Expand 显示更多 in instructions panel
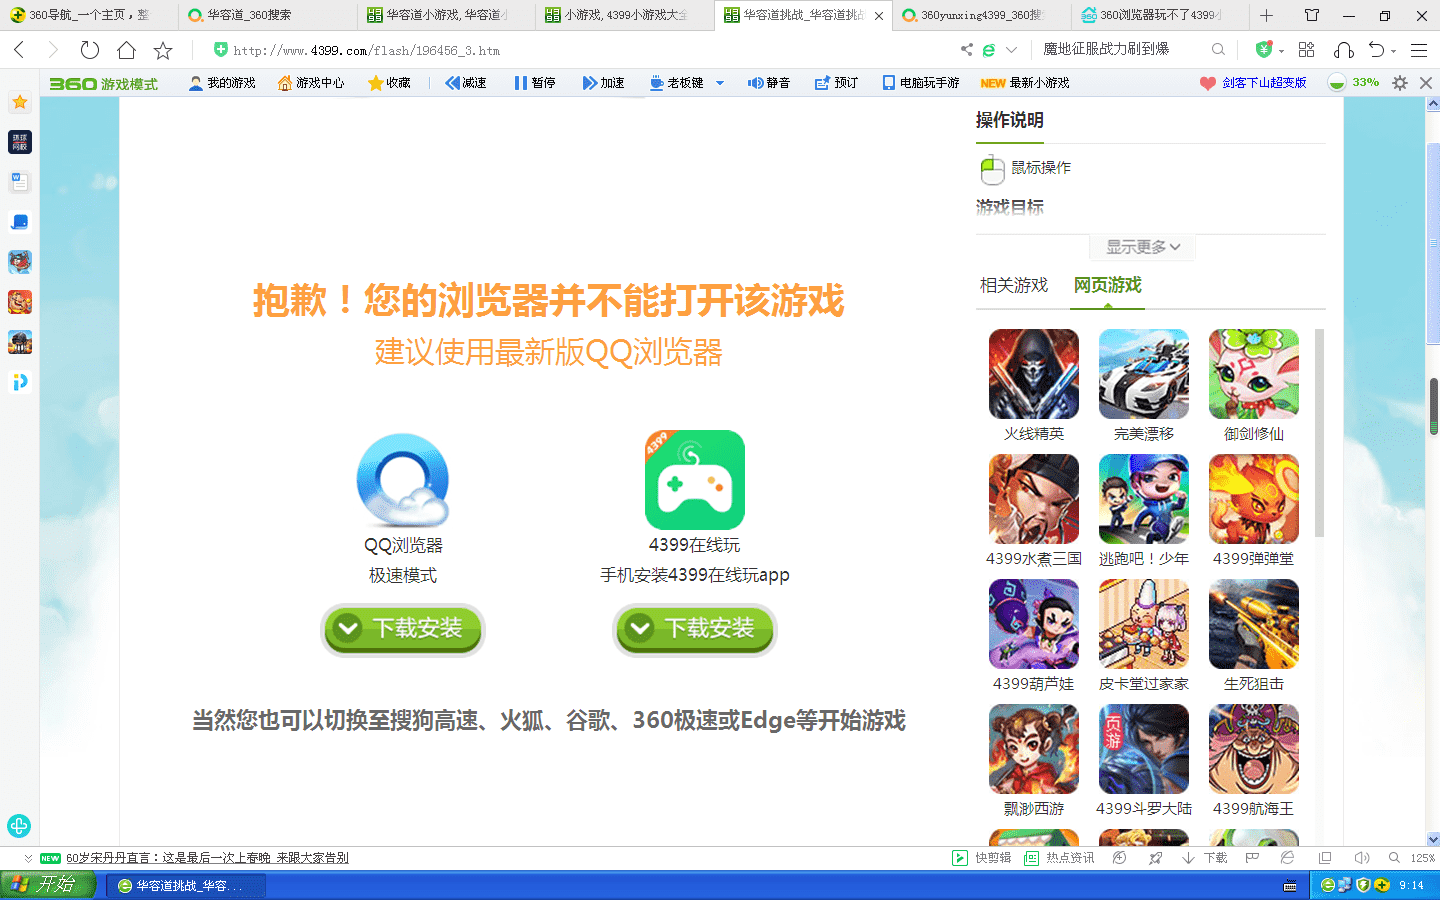 click(x=1143, y=247)
